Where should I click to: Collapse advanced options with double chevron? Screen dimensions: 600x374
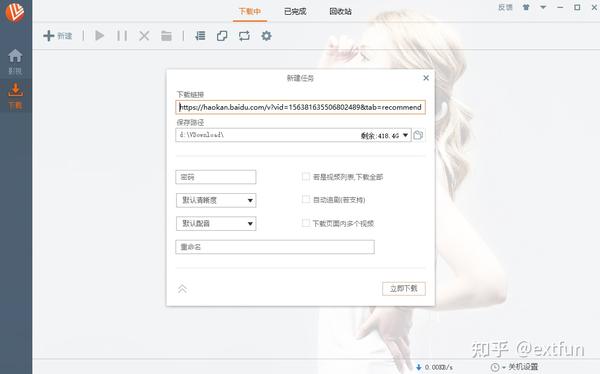click(x=182, y=289)
